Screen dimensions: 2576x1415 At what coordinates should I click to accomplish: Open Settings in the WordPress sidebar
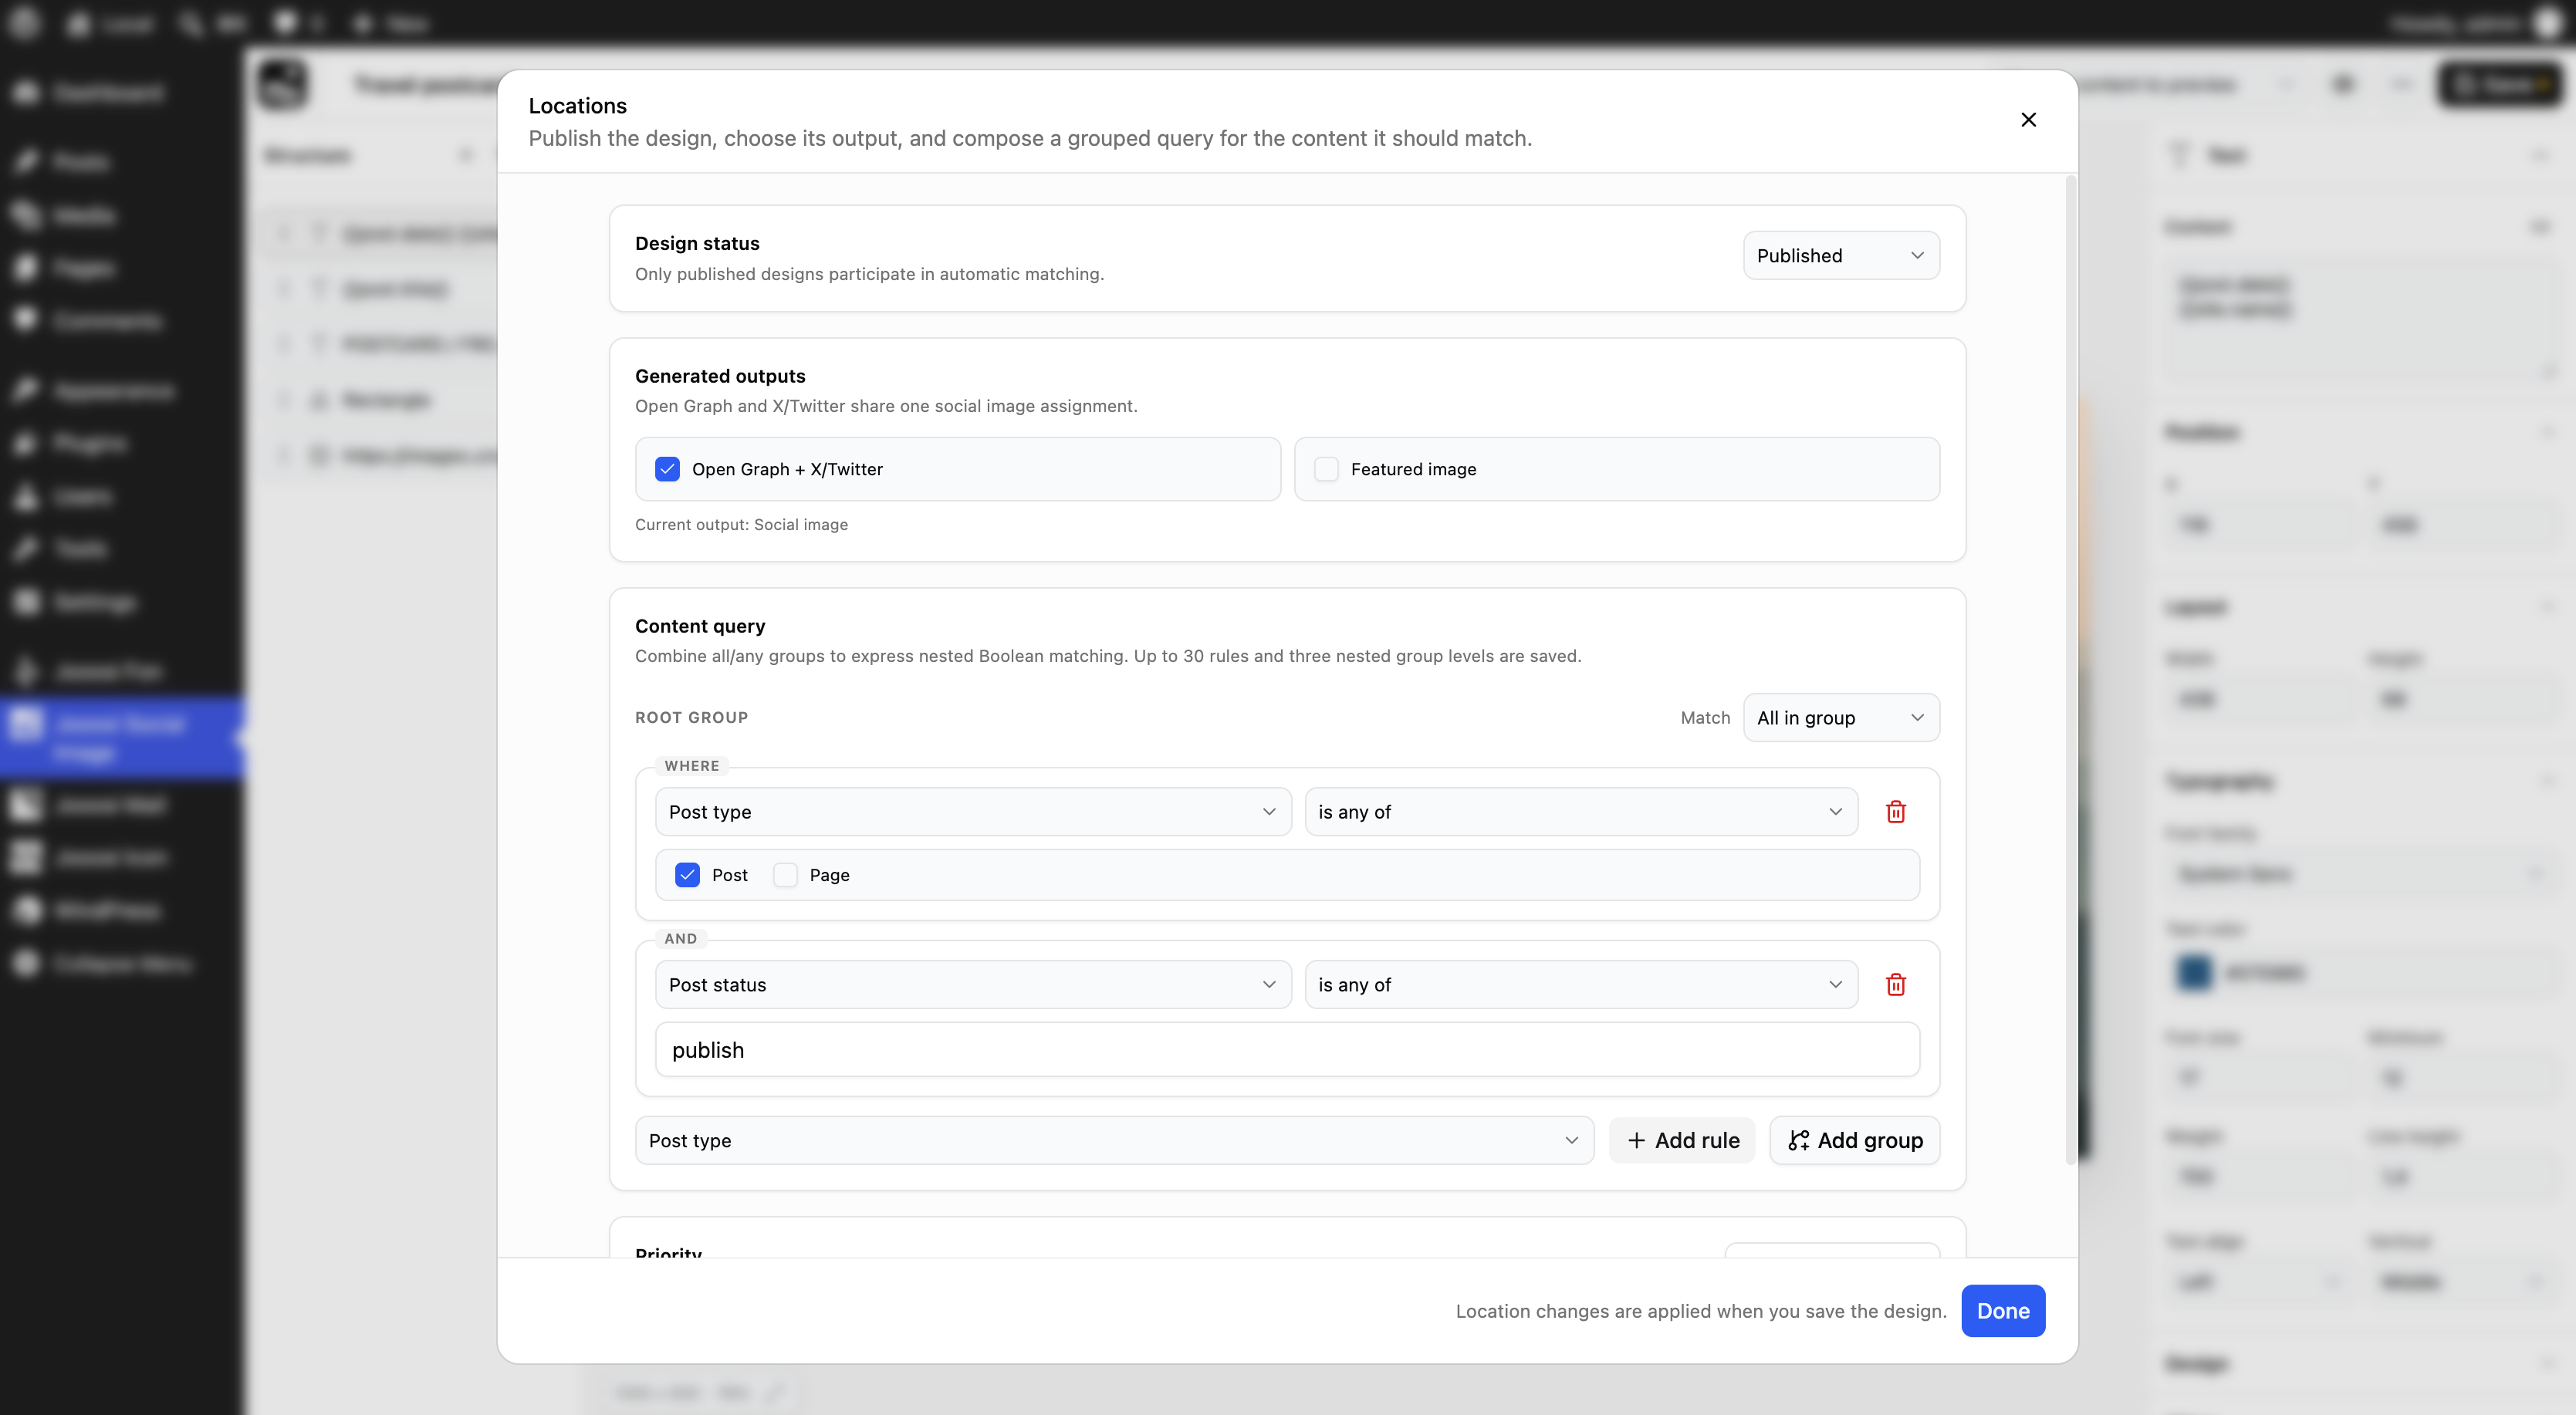click(x=94, y=601)
